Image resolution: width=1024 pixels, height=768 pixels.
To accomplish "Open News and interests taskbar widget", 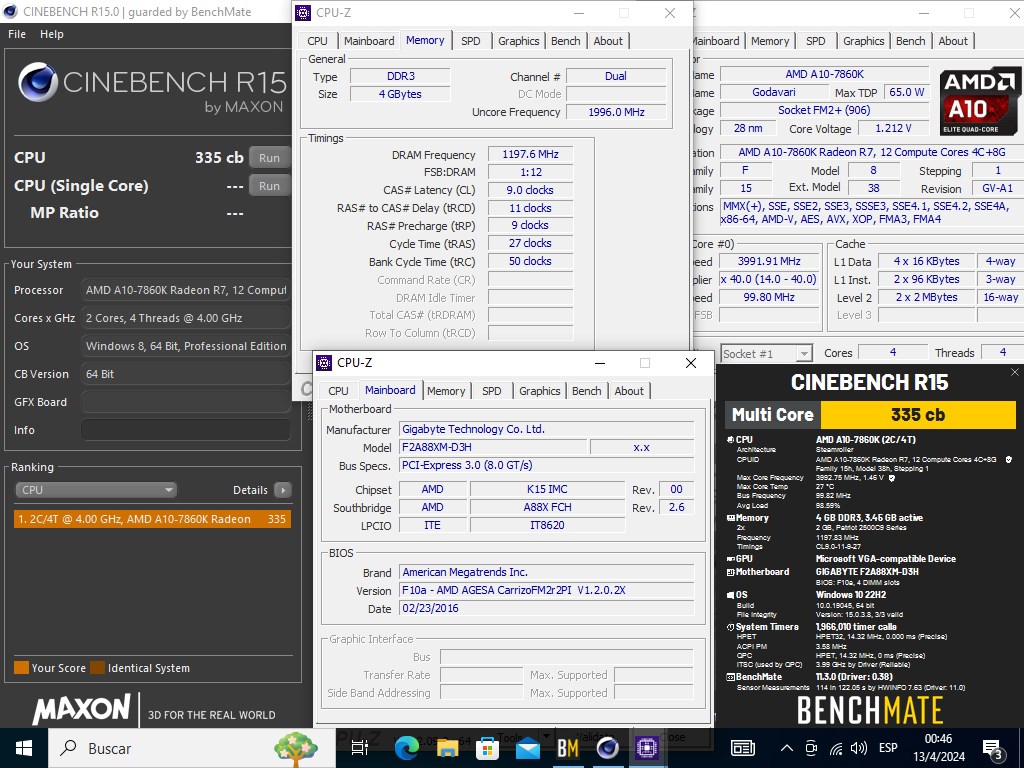I will click(743, 748).
